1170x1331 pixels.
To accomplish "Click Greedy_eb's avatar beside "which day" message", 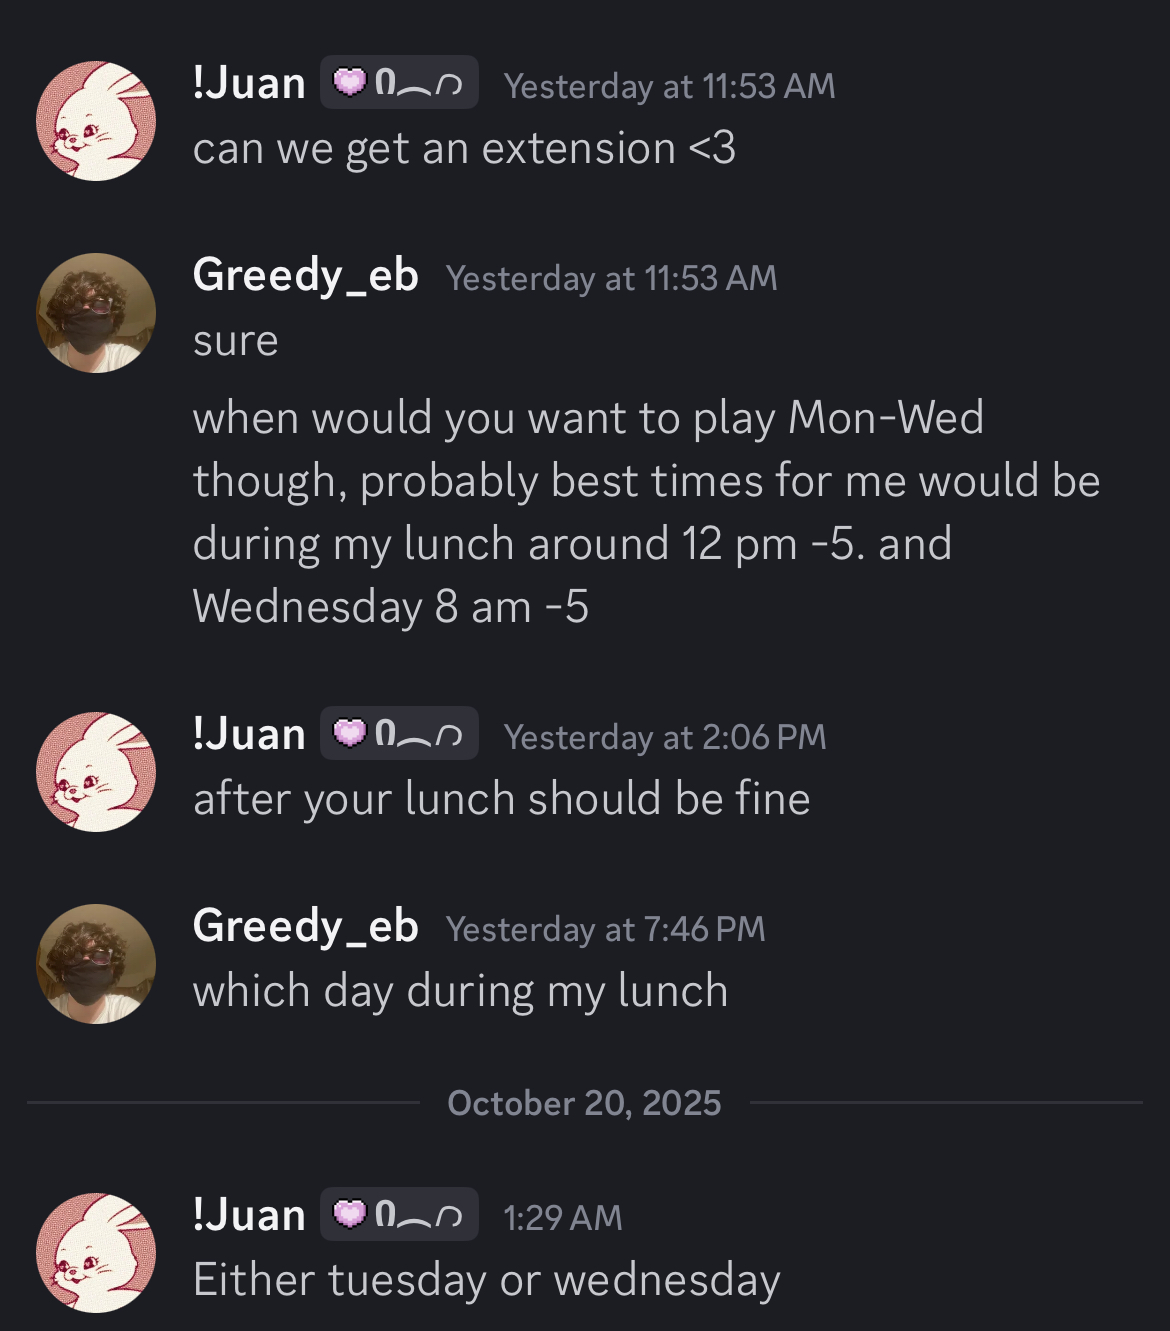I will coord(96,964).
